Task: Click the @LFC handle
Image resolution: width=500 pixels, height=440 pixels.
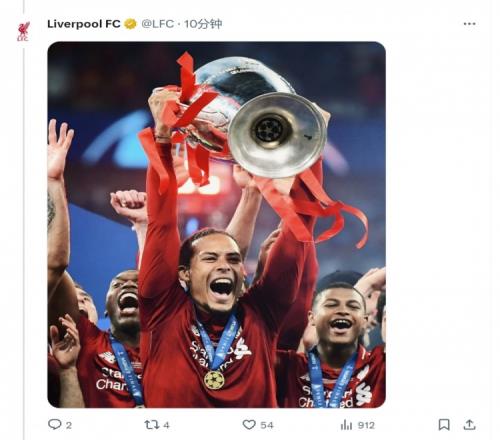Action: click(157, 24)
